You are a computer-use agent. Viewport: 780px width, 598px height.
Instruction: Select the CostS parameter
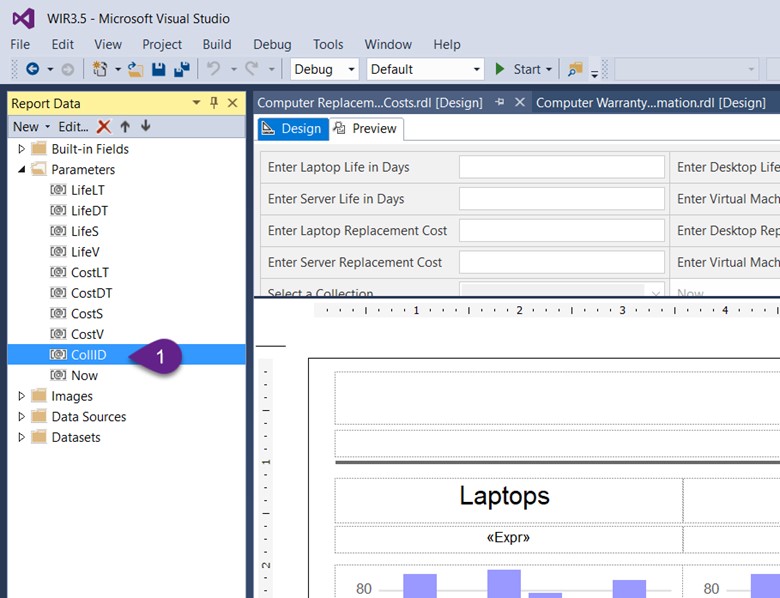pyautogui.click(x=87, y=313)
